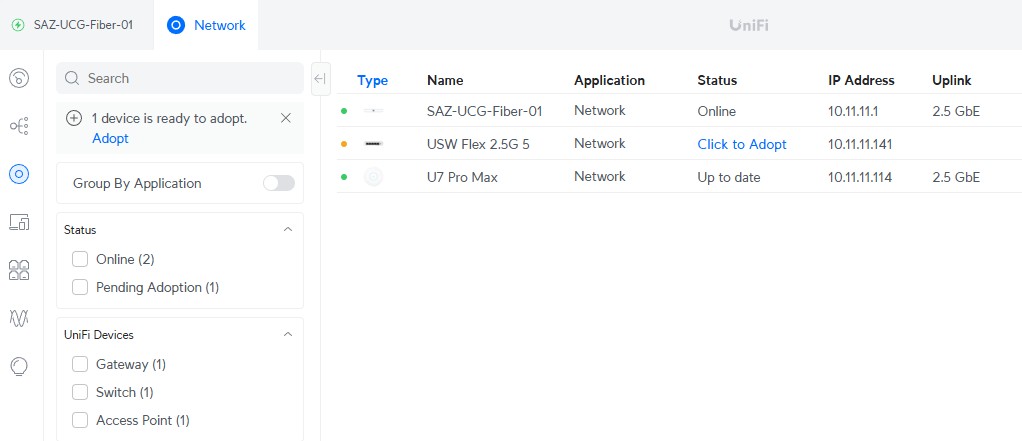Click the device Search field
1022x441 pixels.
click(180, 78)
